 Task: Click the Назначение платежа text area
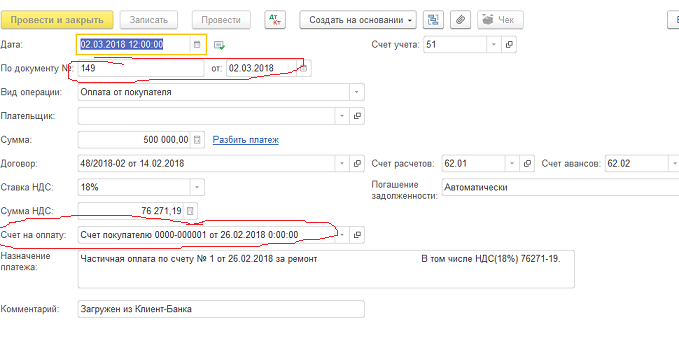[326, 269]
